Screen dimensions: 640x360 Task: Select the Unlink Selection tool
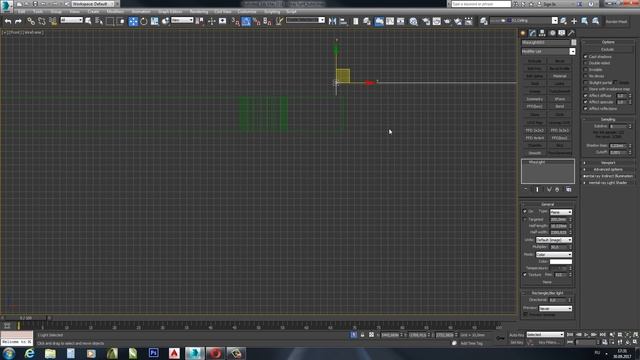pyautogui.click(x=42, y=21)
